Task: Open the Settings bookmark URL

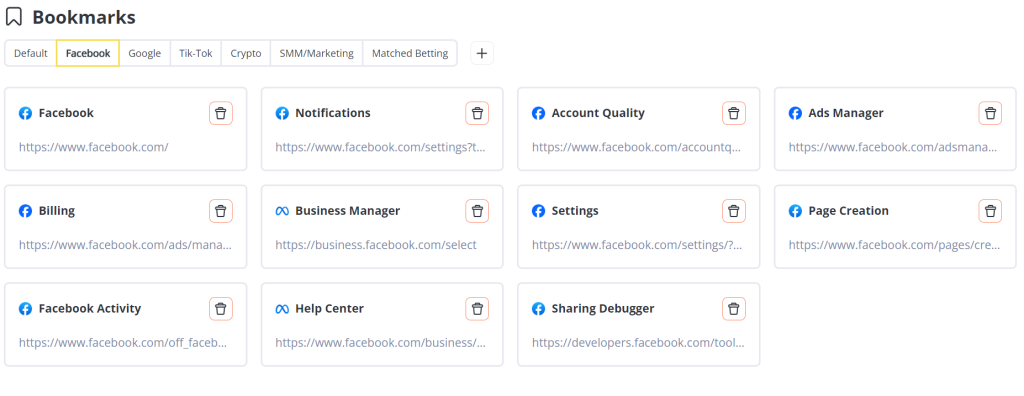Action: click(x=637, y=245)
